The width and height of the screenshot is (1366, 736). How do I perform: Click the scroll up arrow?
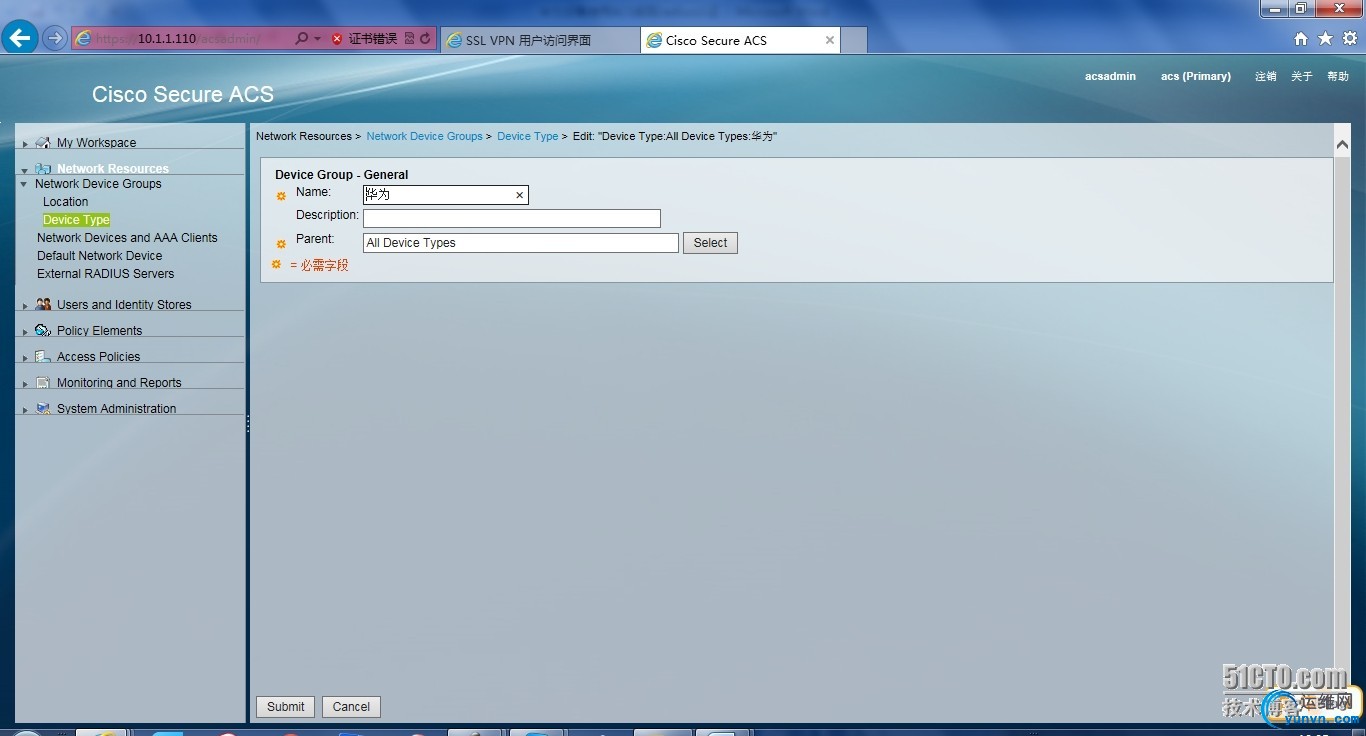coord(1342,145)
